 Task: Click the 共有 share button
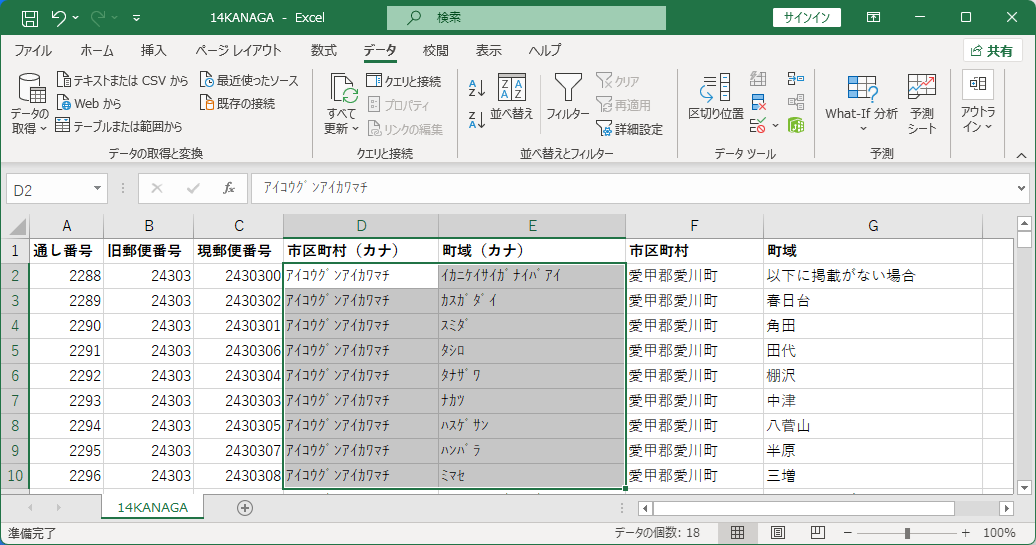[992, 51]
